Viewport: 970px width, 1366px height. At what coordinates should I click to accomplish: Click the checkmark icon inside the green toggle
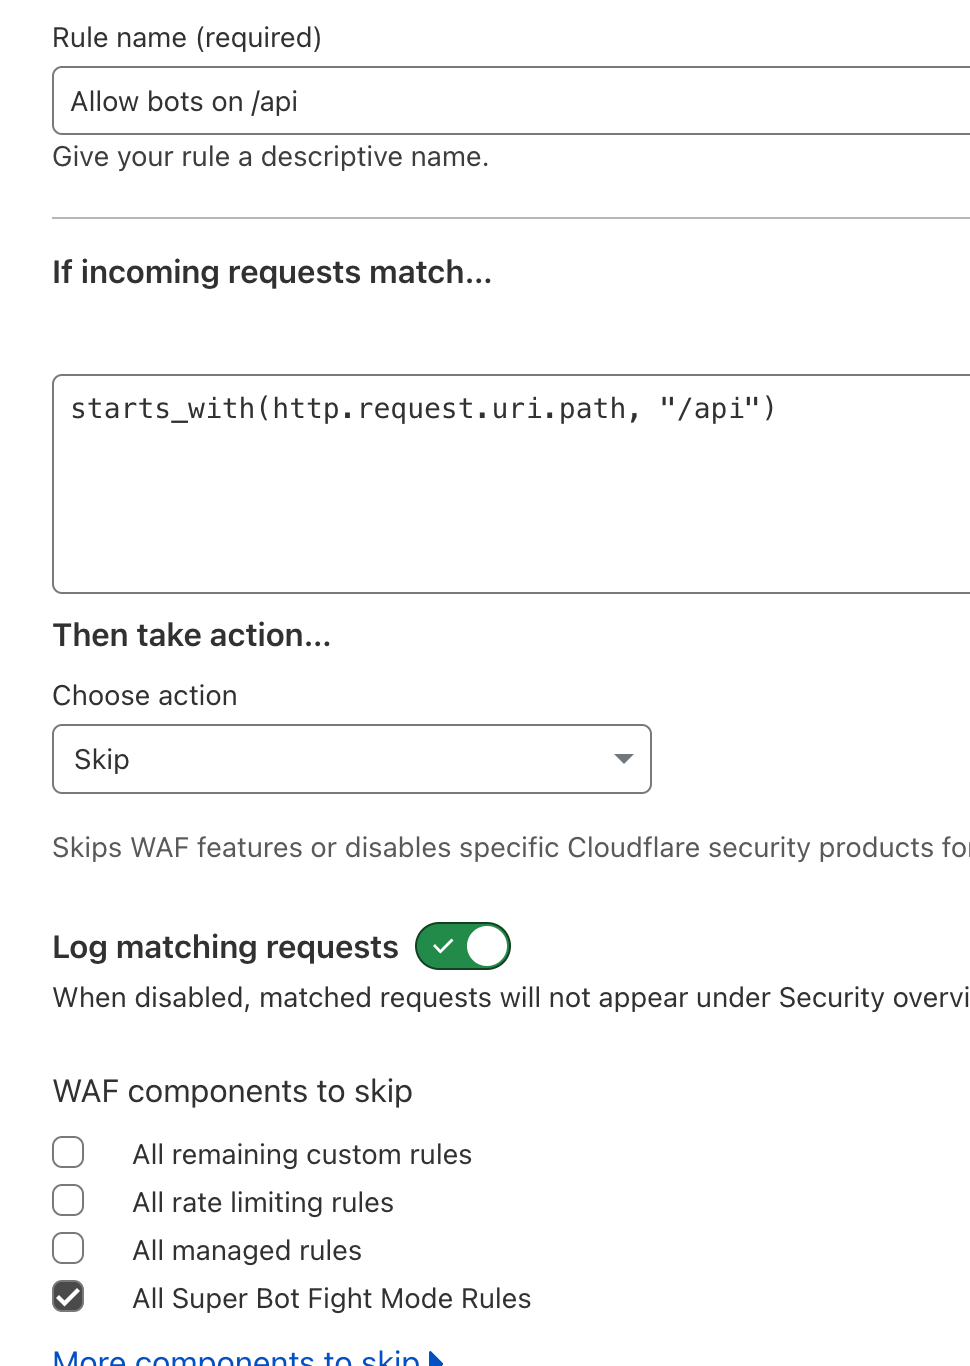coord(444,946)
